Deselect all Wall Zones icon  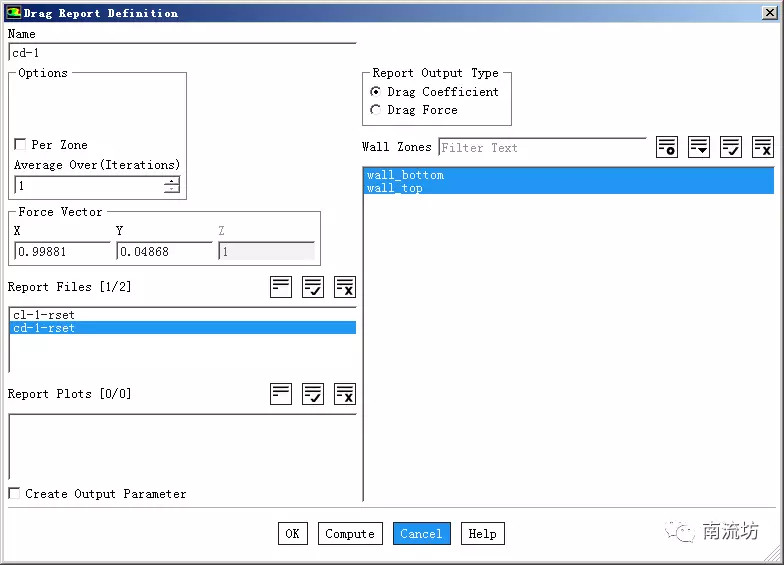762,147
